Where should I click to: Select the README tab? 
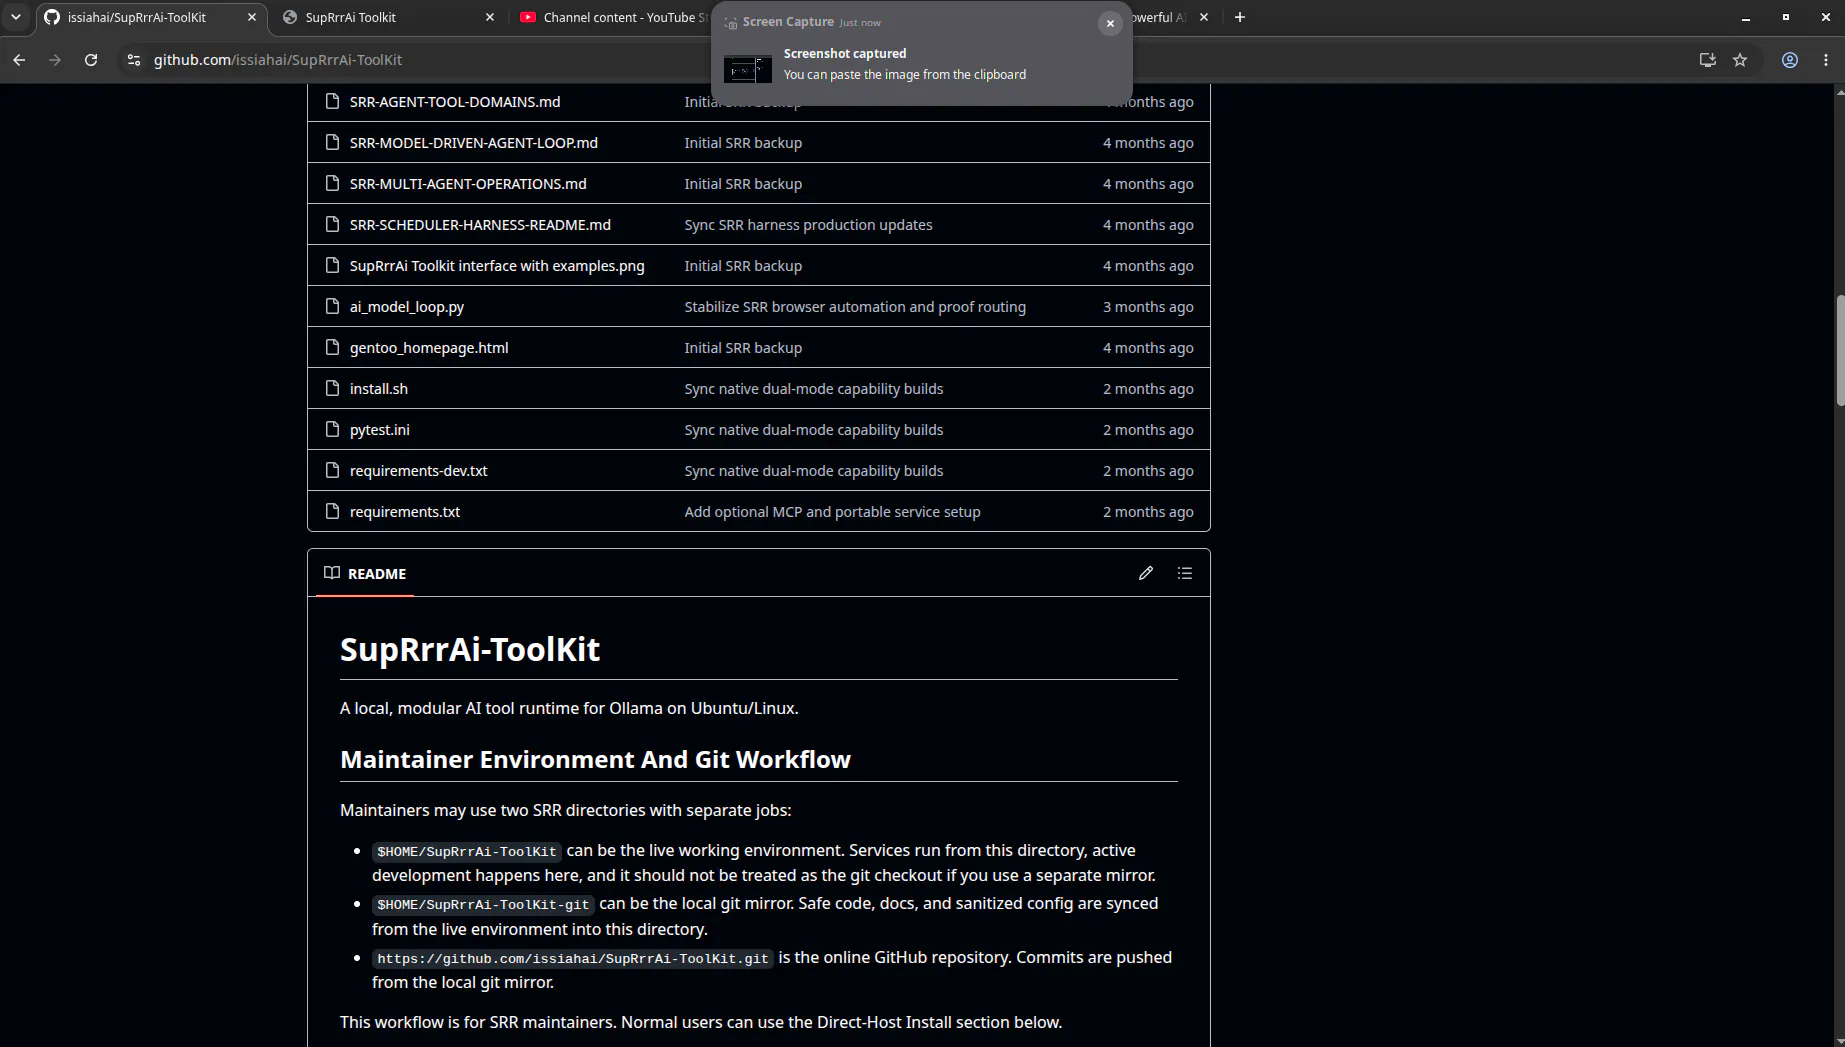[x=365, y=573]
